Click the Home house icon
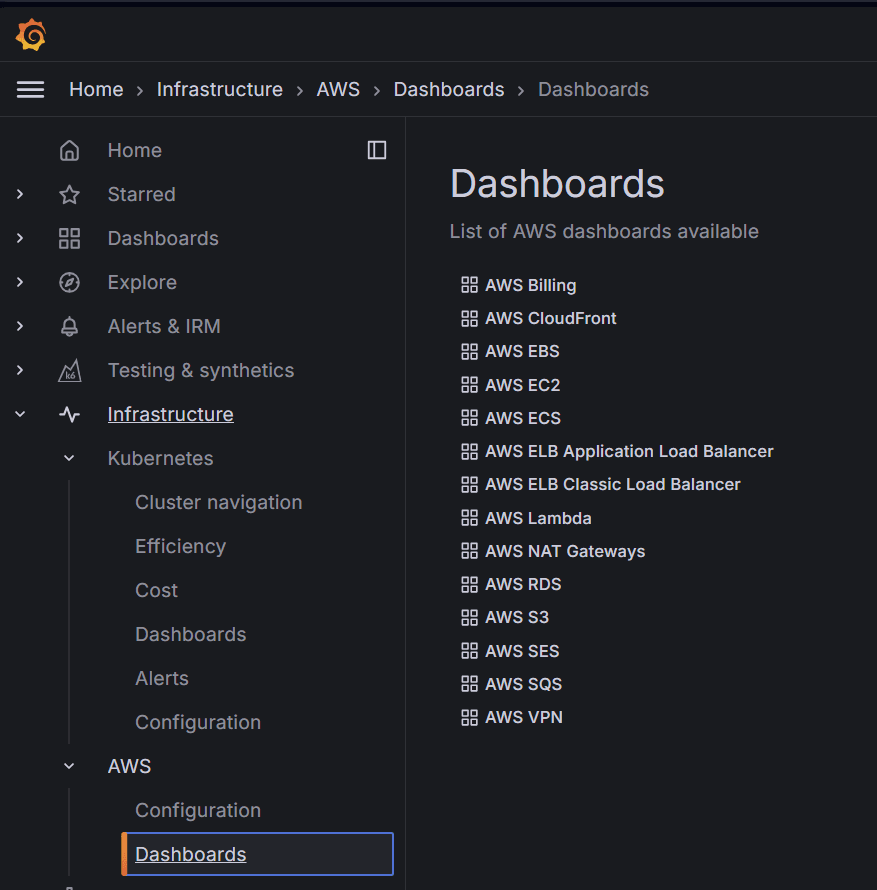The image size is (877, 890). pos(69,150)
